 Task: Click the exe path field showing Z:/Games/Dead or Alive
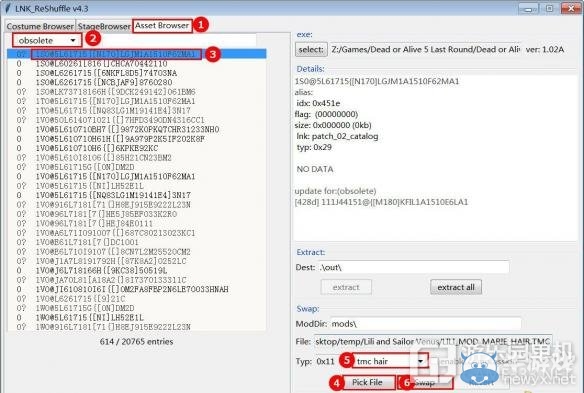point(425,49)
